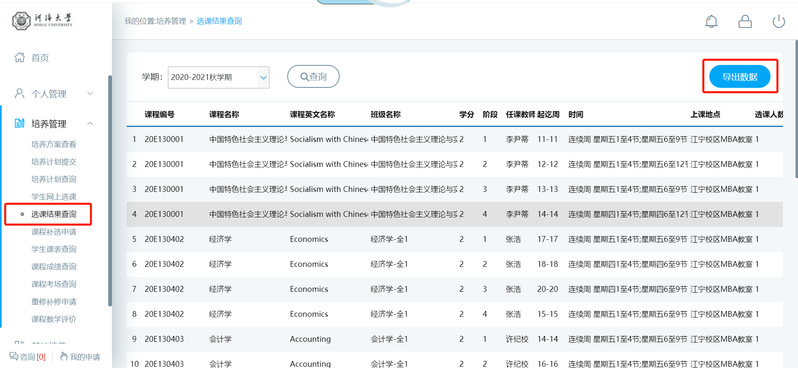Open the 学期 dropdown 2020-2021秋学期
Image resolution: width=798 pixels, height=368 pixels.
pos(219,77)
